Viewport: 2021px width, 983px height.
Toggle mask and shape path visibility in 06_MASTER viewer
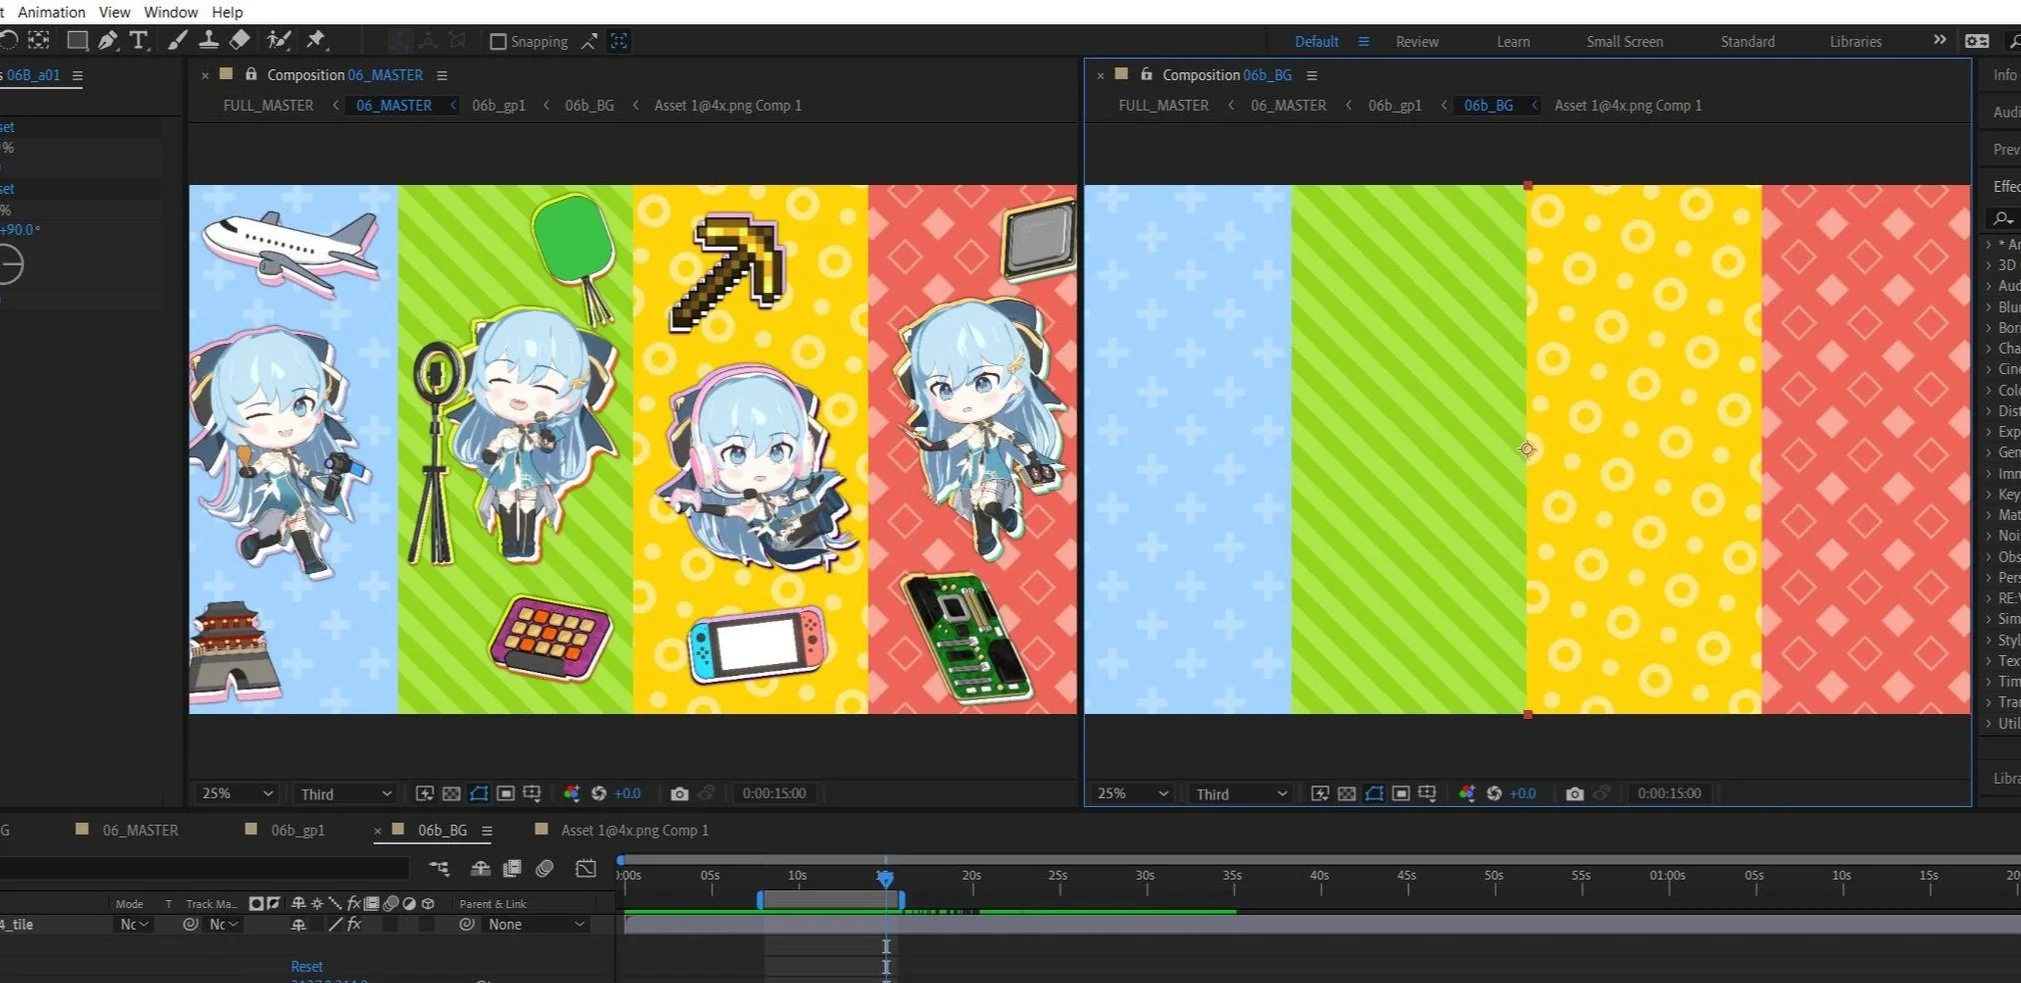point(479,793)
